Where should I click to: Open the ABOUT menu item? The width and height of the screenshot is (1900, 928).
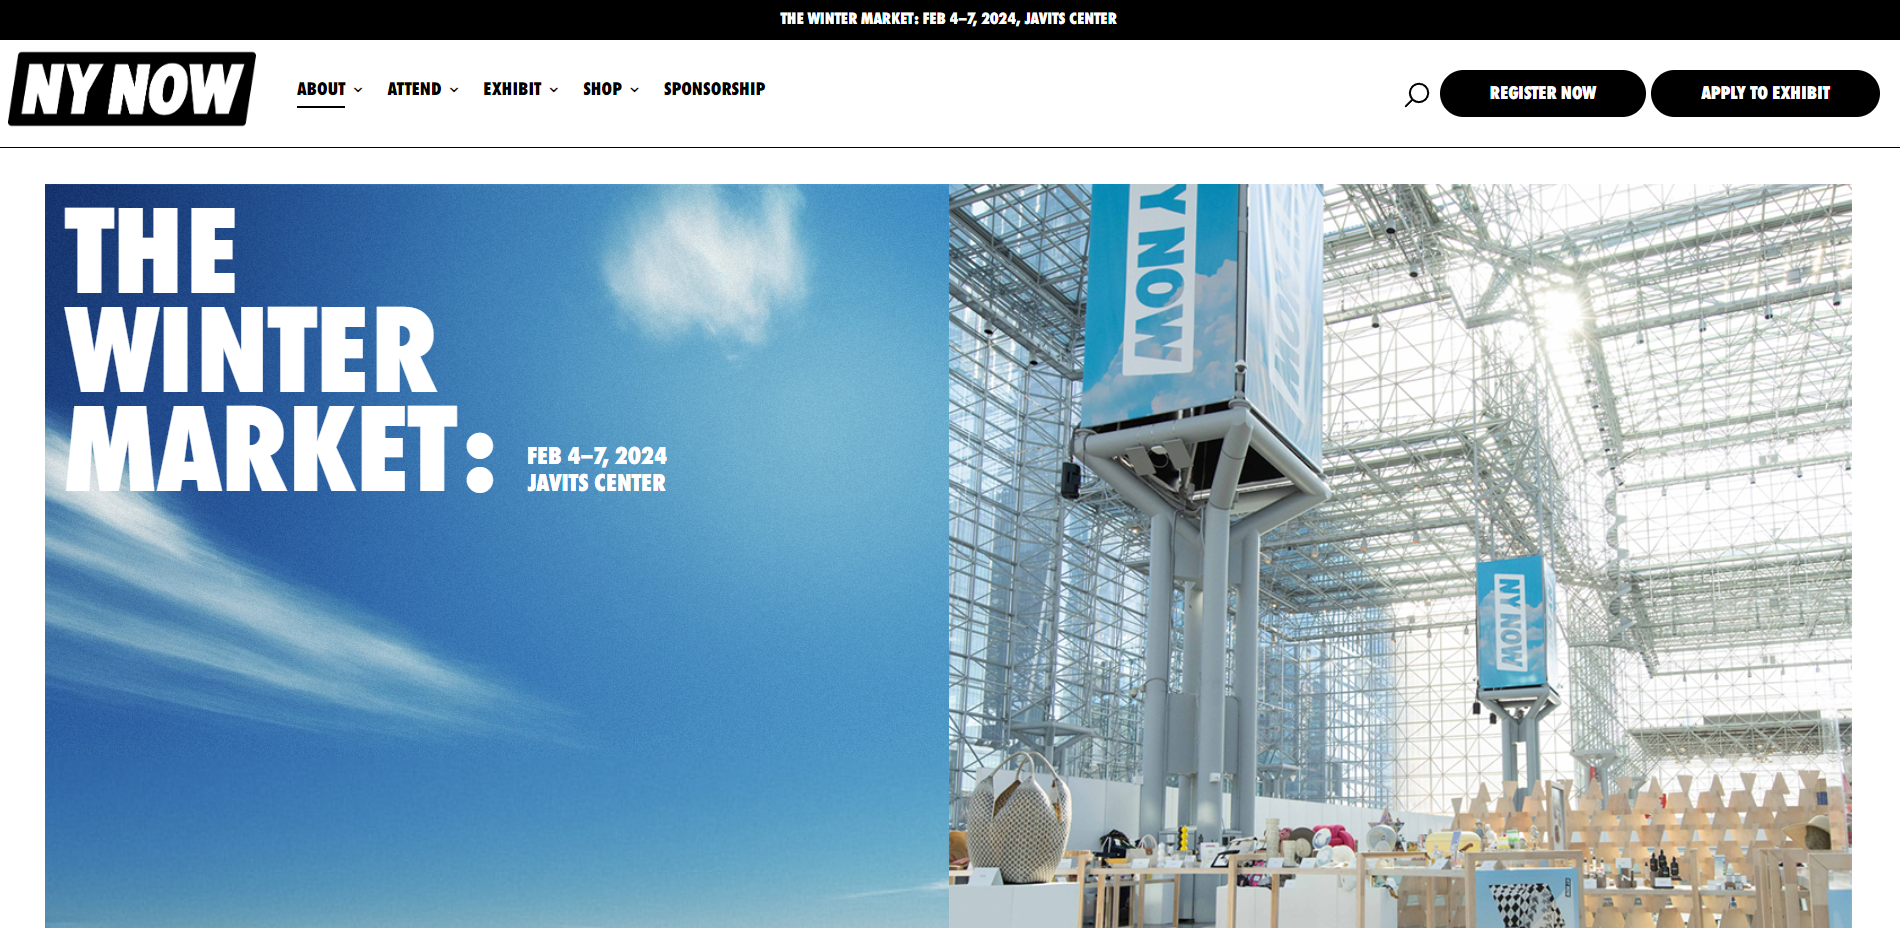(x=321, y=89)
